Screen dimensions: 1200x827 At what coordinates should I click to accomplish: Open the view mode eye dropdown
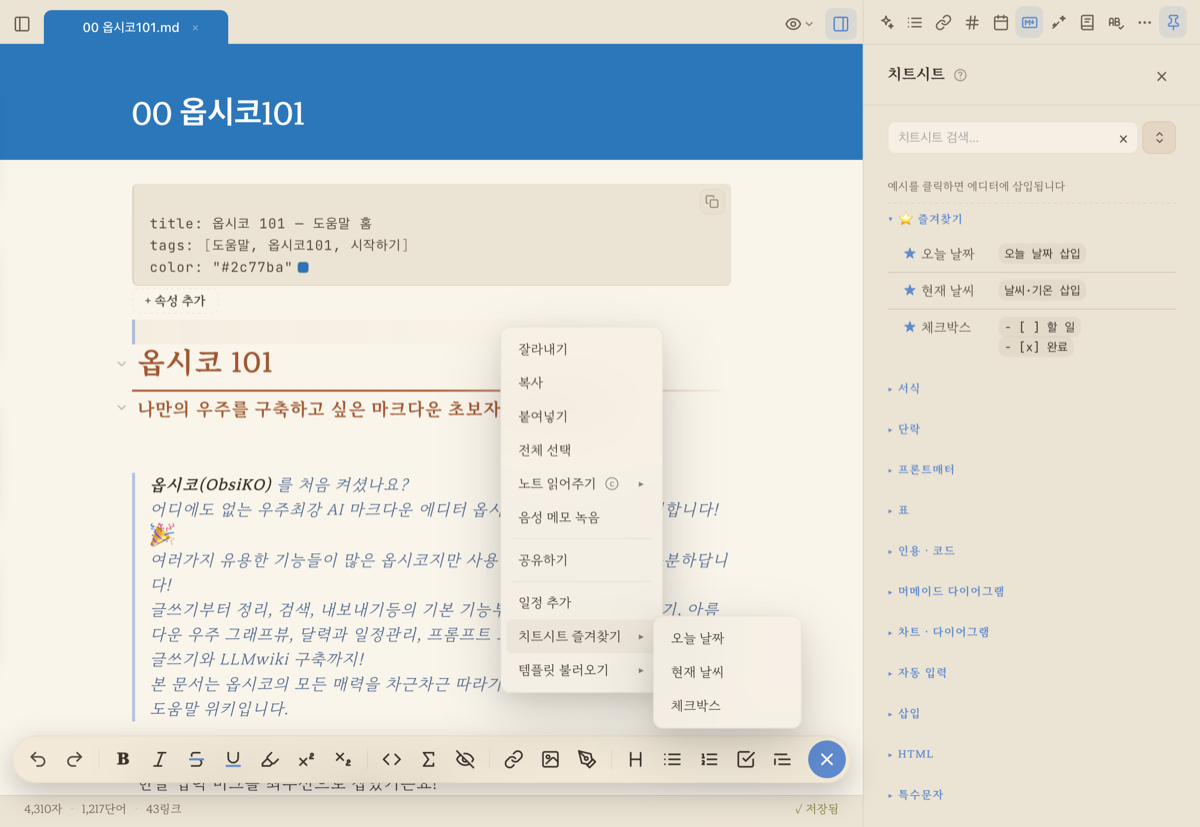tap(799, 24)
